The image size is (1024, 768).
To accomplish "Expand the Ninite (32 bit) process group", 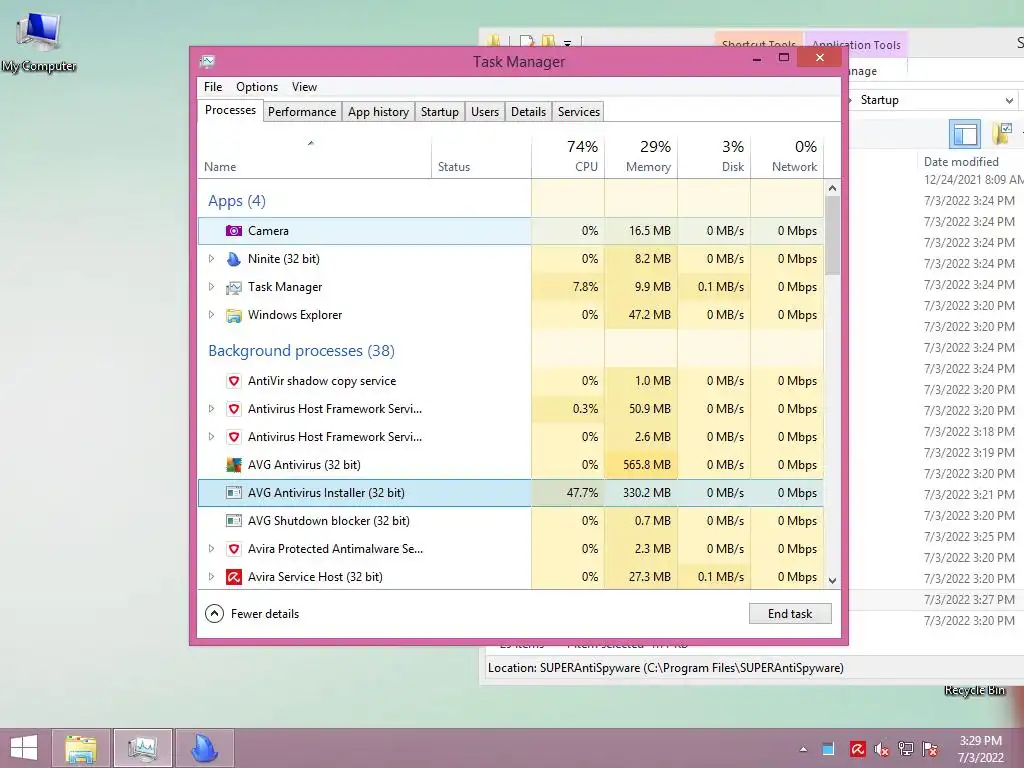I will [x=211, y=259].
